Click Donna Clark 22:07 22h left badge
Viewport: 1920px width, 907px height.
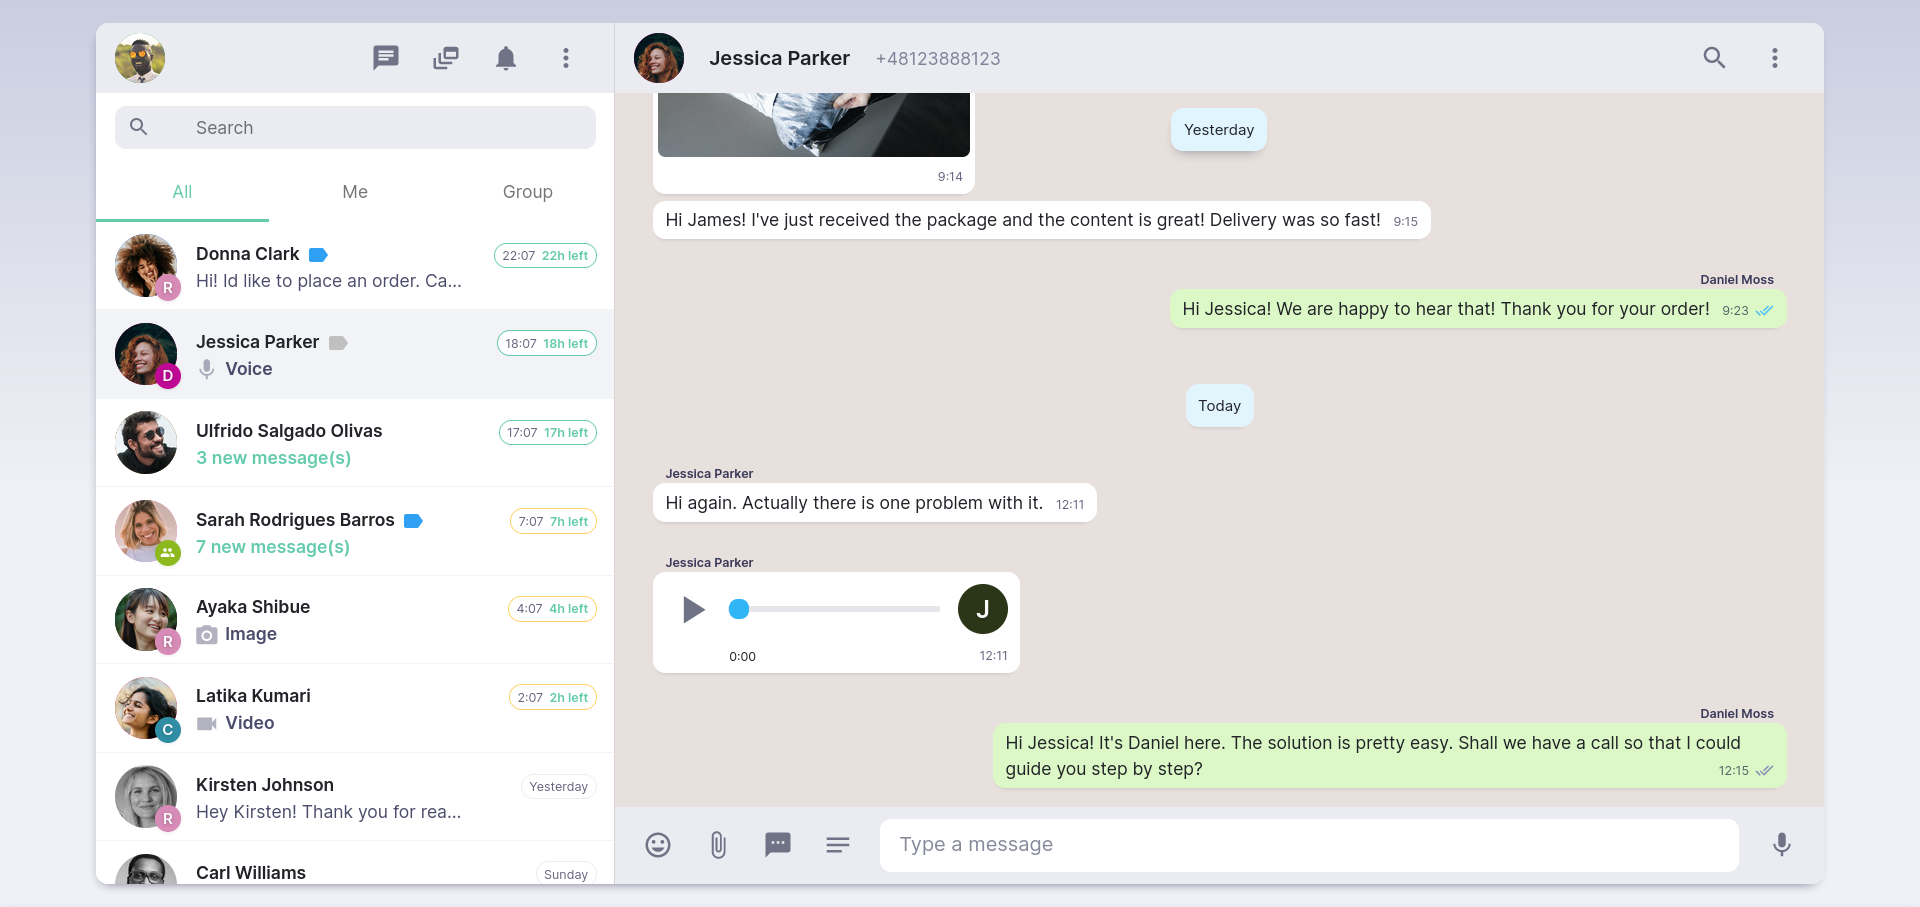(545, 256)
